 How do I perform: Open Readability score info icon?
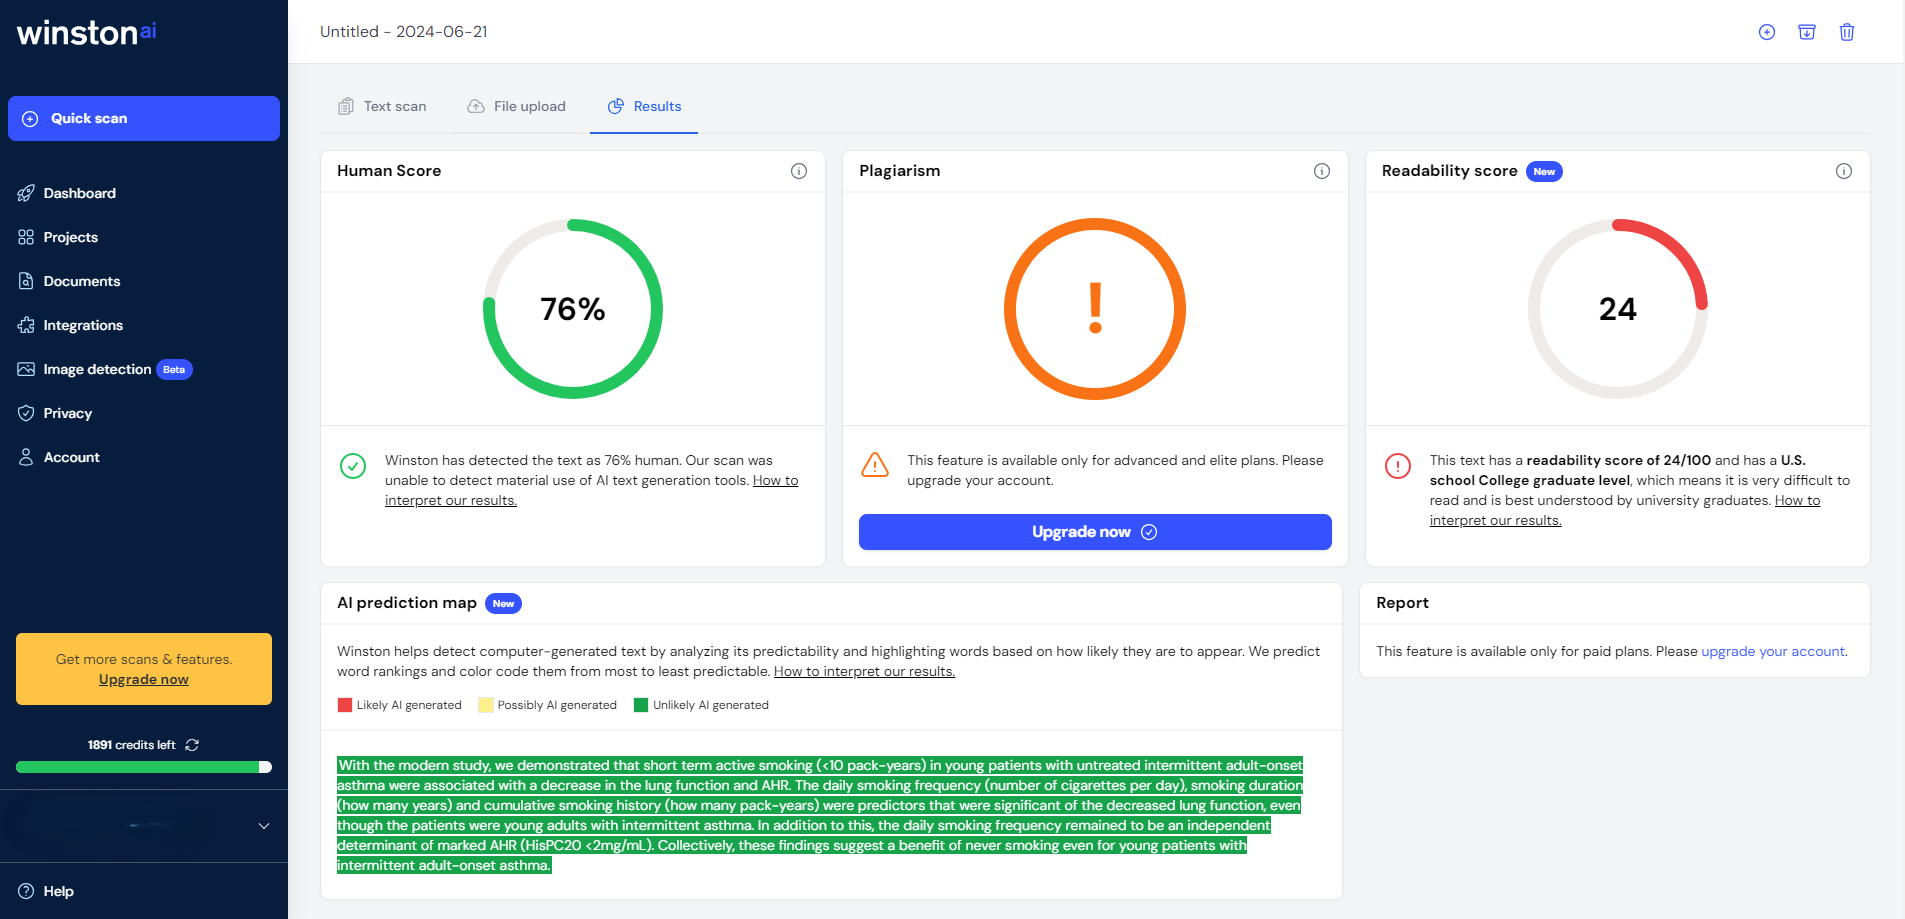[x=1844, y=171]
